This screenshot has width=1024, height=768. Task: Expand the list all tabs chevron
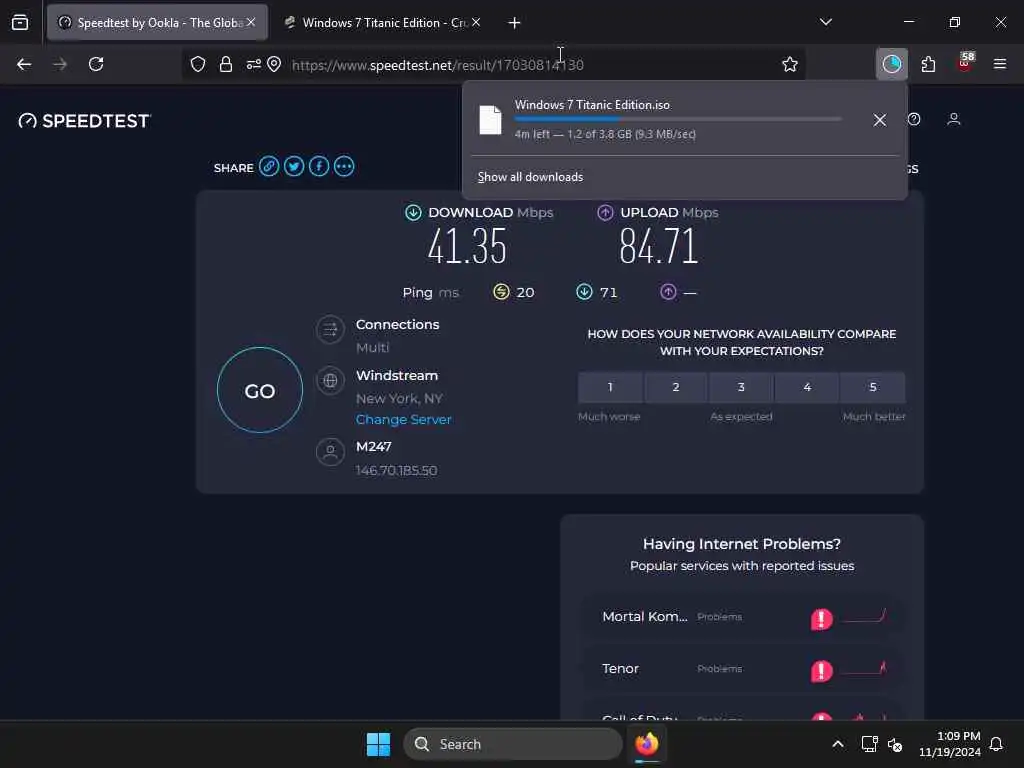[x=826, y=22]
